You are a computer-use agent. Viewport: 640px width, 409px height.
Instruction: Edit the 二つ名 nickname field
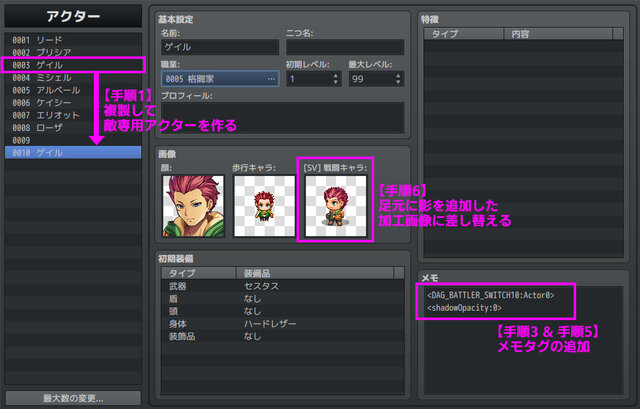click(345, 47)
